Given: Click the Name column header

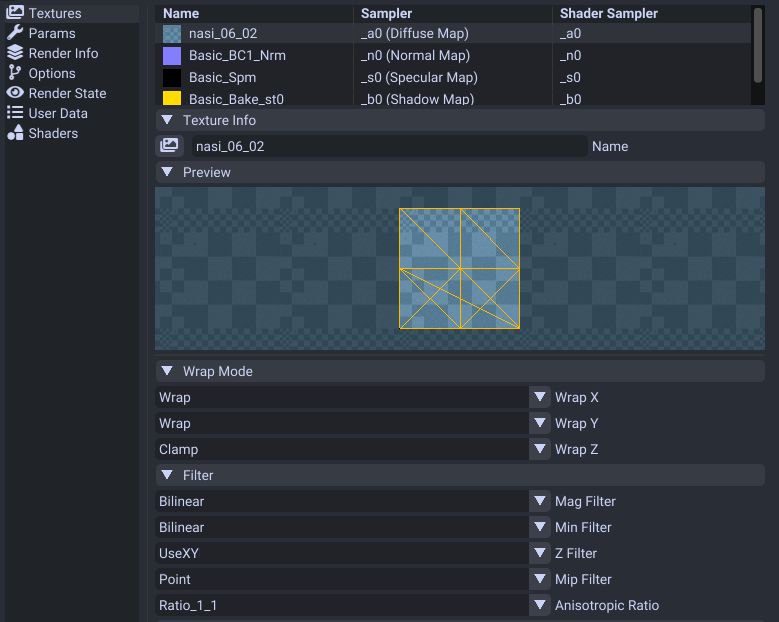Looking at the screenshot, I should 254,13.
